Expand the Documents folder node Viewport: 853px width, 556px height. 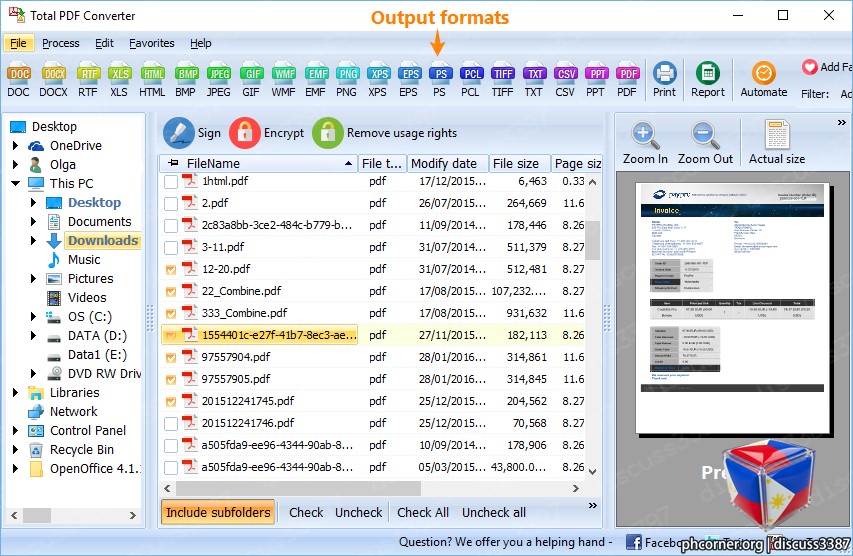(34, 221)
